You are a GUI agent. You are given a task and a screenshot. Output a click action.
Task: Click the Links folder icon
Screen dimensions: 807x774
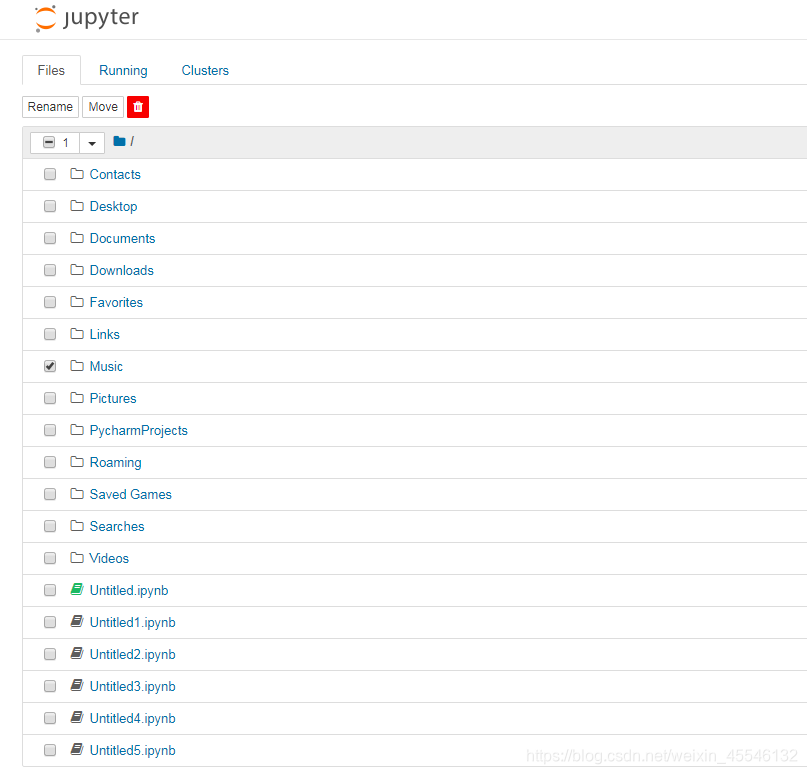[77, 334]
